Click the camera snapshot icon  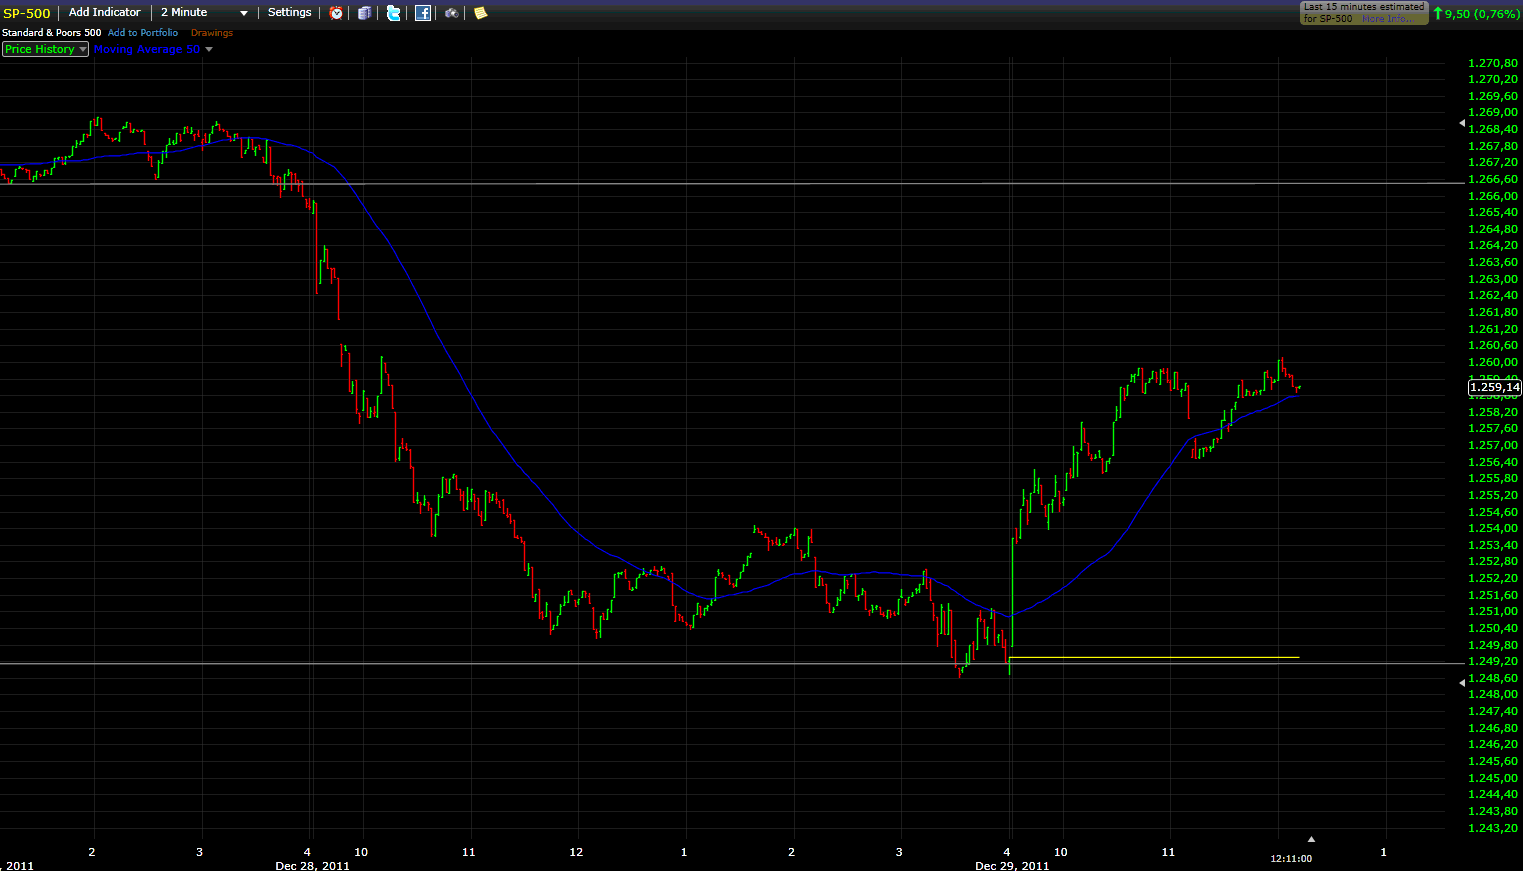pos(452,13)
